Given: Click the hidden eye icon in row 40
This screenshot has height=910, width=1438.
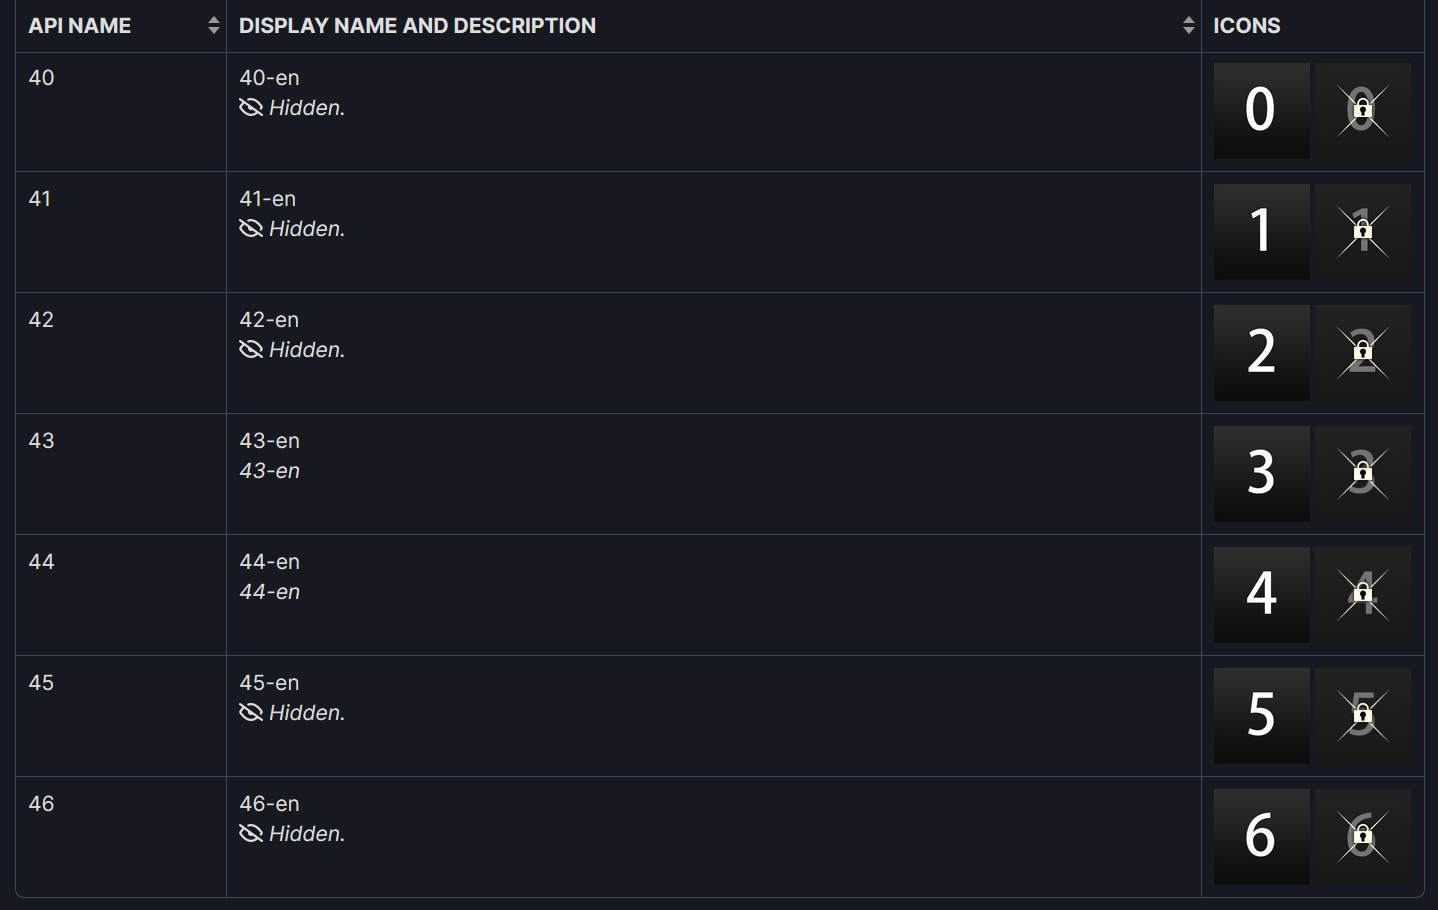Looking at the screenshot, I should (251, 107).
